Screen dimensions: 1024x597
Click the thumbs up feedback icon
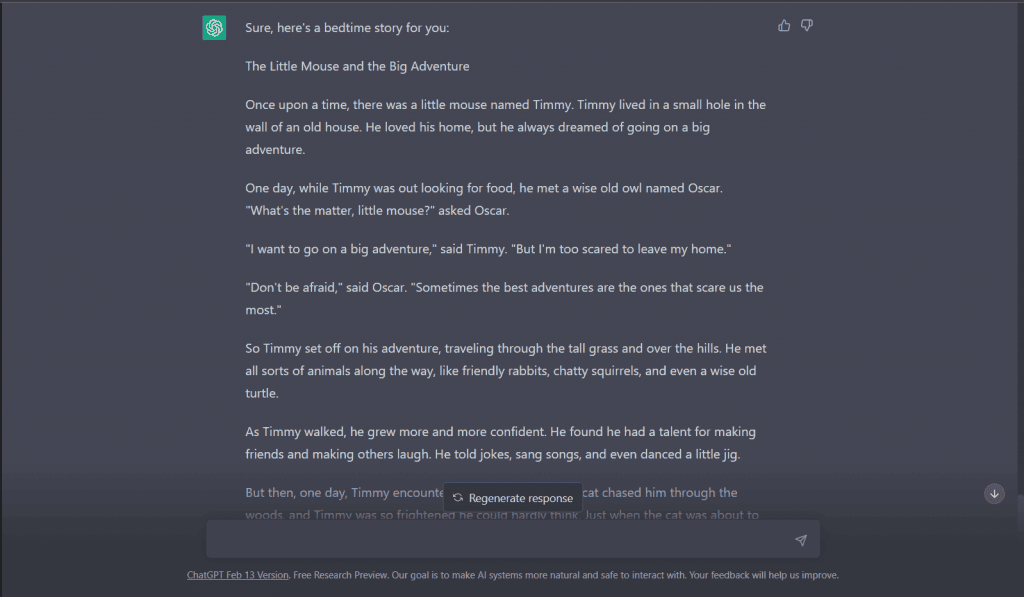tap(784, 26)
